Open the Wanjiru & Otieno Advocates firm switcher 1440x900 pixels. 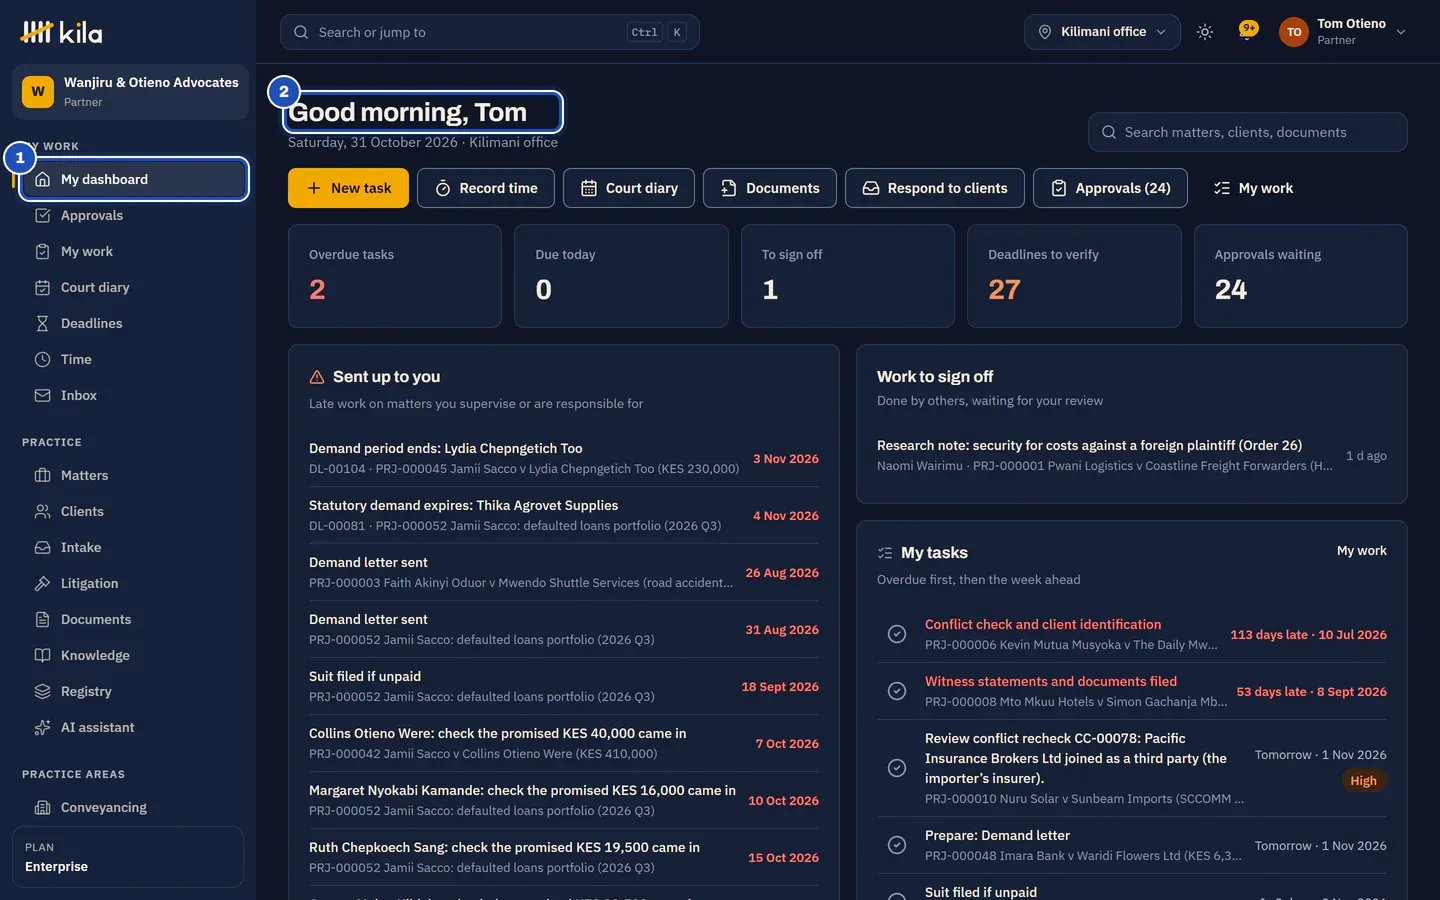pyautogui.click(x=130, y=92)
